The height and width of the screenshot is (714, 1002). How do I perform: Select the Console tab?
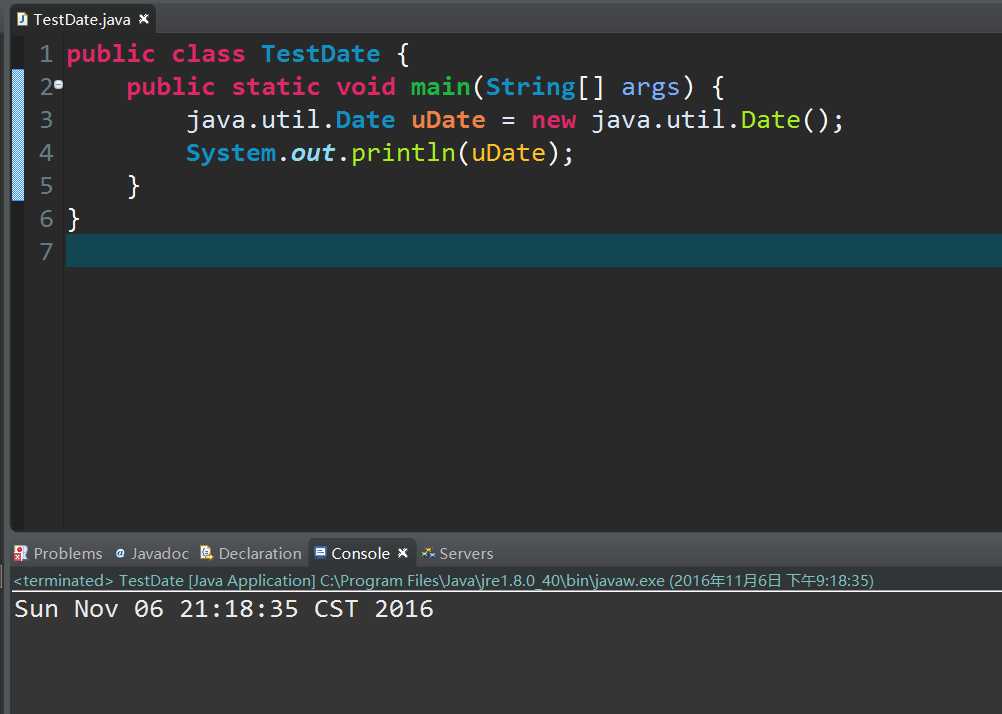pyautogui.click(x=360, y=553)
